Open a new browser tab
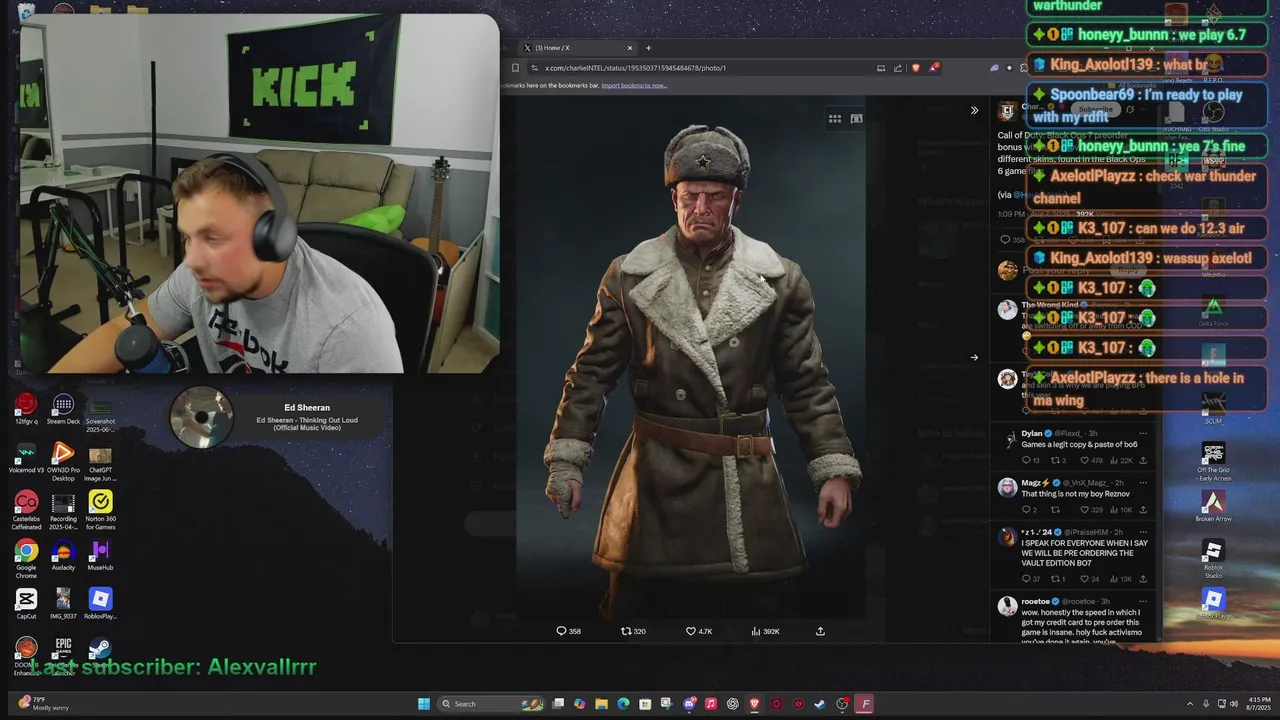 648,48
